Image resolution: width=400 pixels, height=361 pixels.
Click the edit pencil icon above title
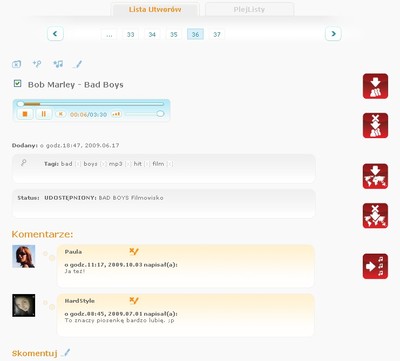click(x=77, y=64)
